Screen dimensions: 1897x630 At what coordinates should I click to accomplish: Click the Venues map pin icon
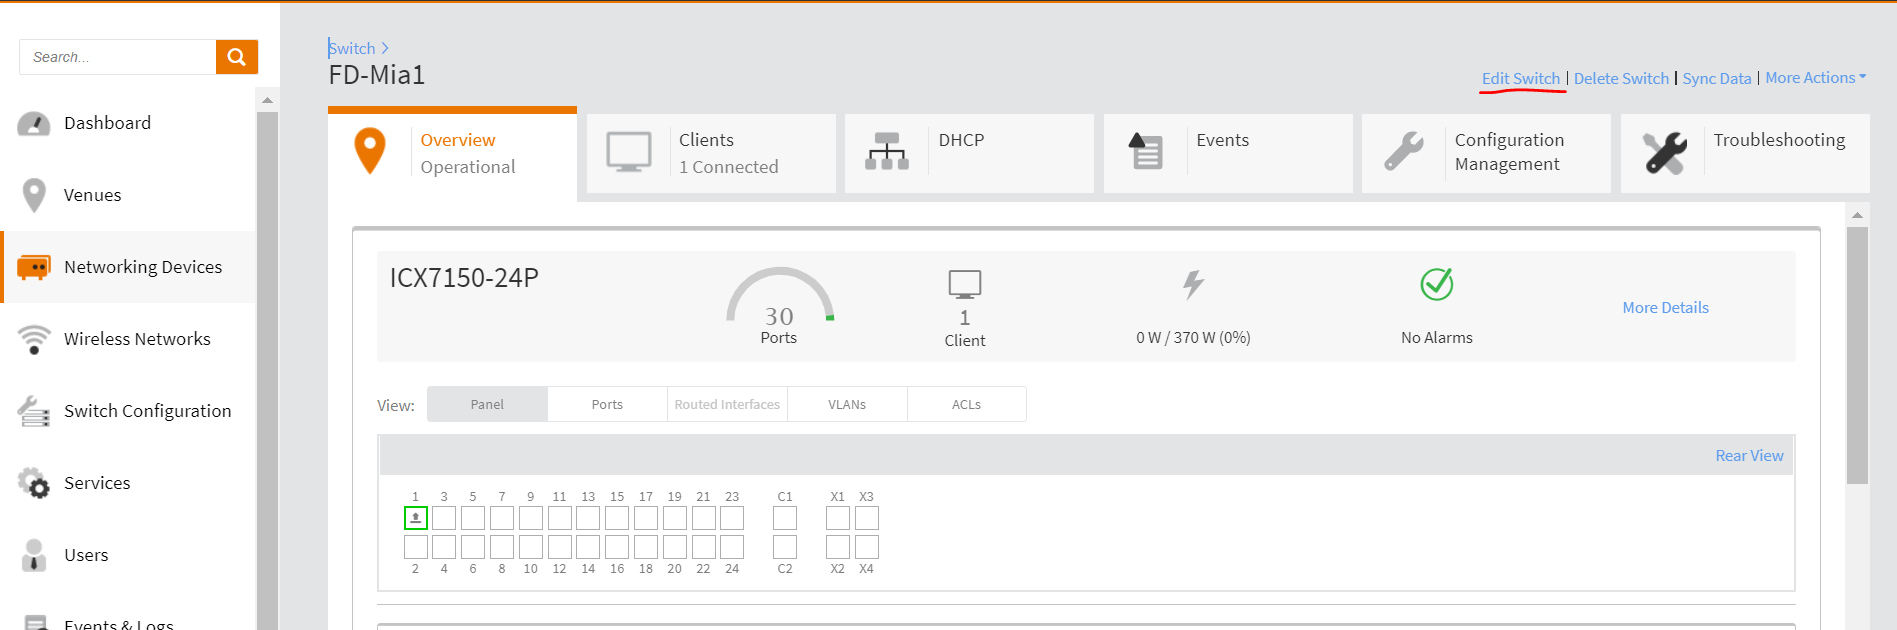[34, 195]
